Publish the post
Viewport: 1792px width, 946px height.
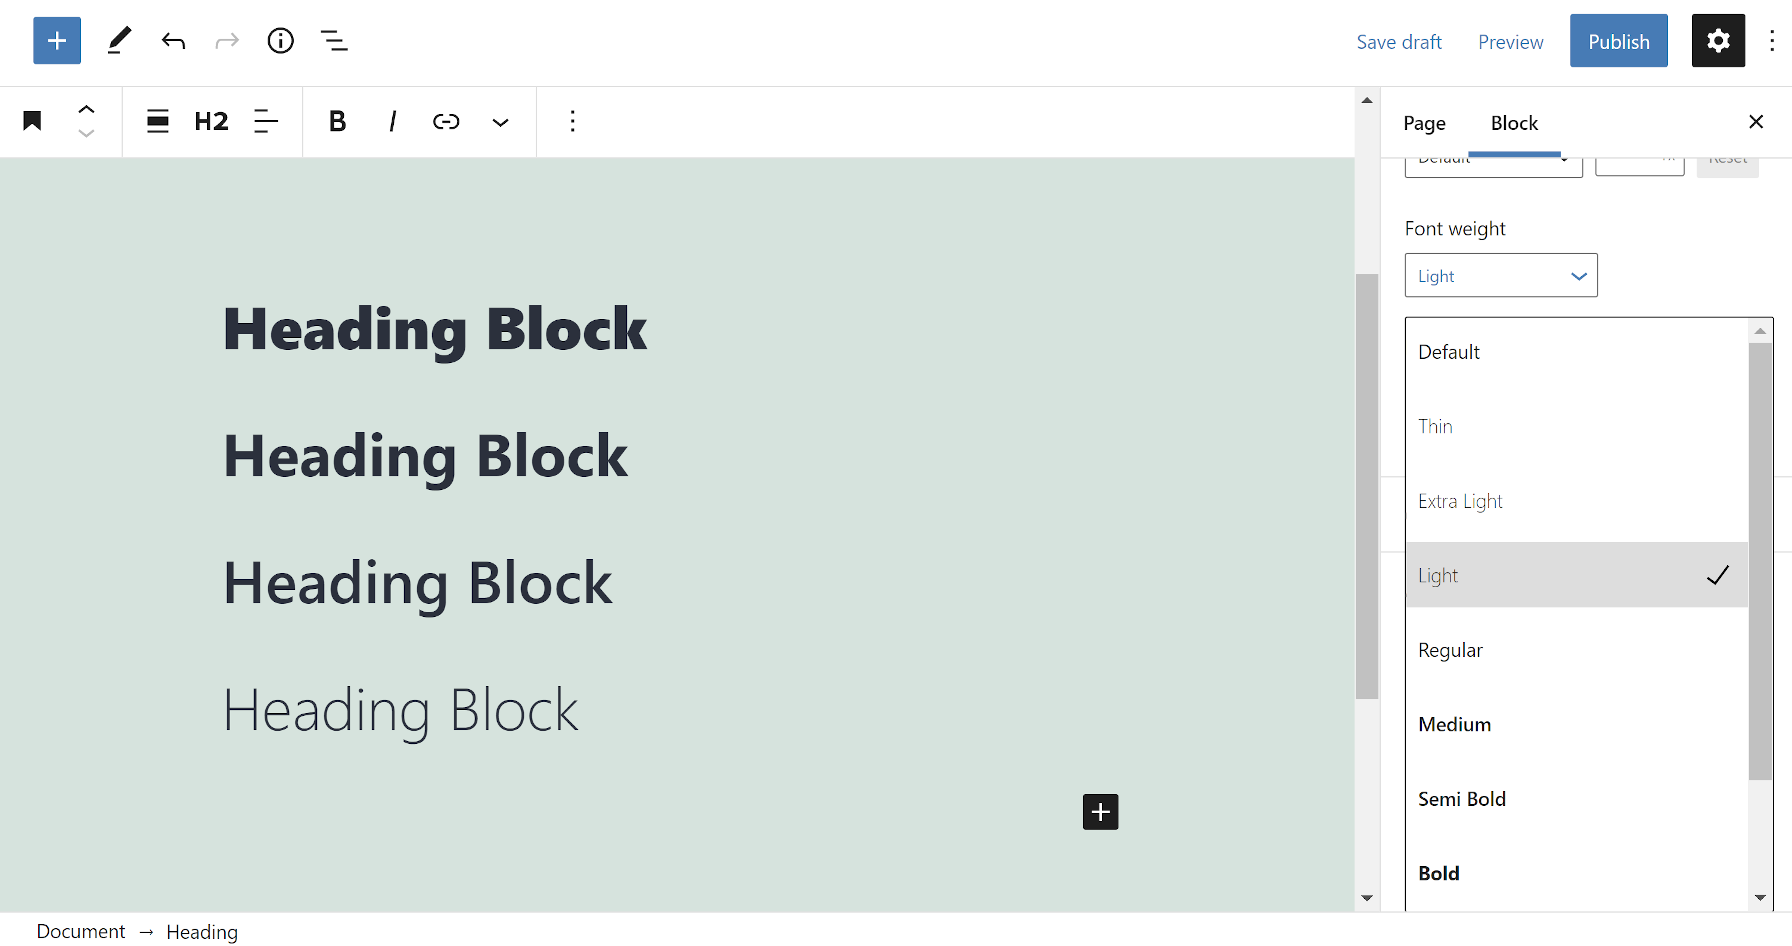[1618, 41]
